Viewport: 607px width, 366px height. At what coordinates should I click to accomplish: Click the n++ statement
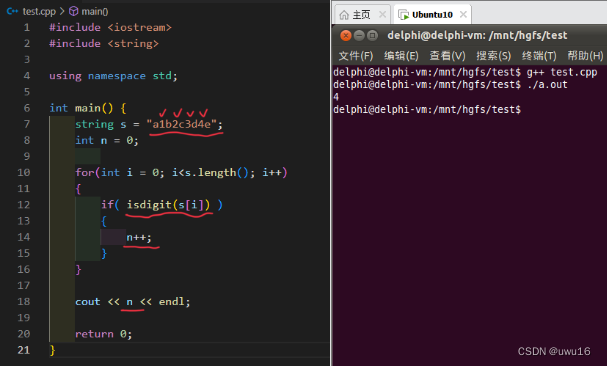tap(139, 237)
